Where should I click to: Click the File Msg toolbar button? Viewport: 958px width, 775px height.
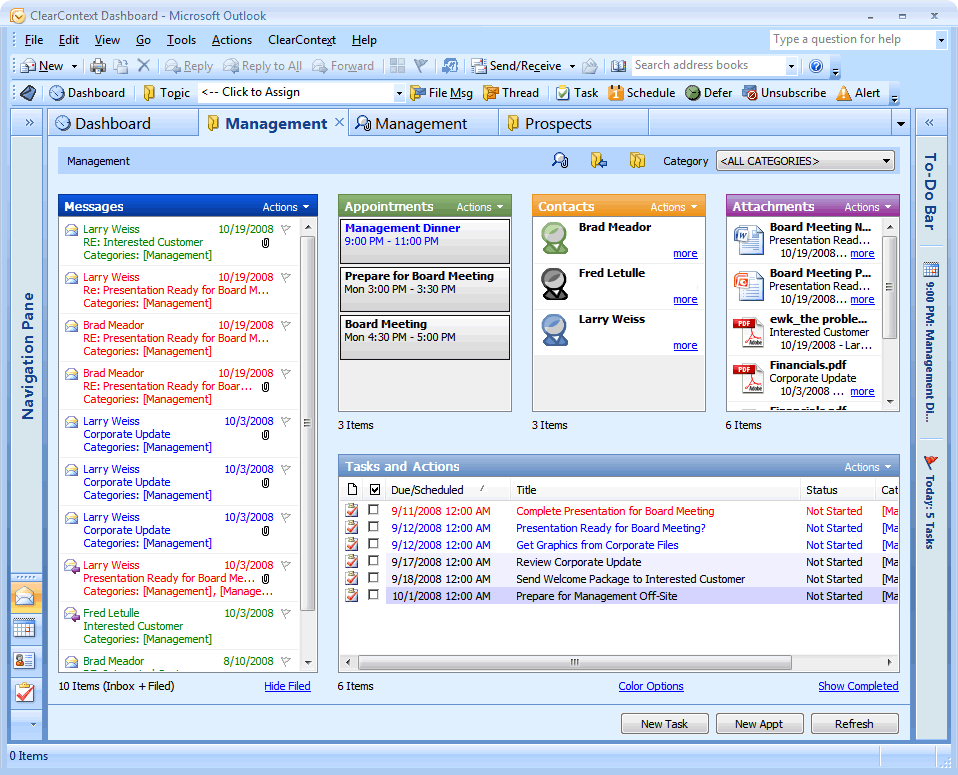click(x=441, y=93)
